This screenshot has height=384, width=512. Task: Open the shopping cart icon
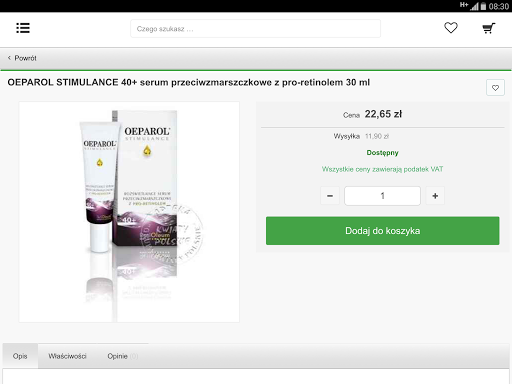coord(489,28)
